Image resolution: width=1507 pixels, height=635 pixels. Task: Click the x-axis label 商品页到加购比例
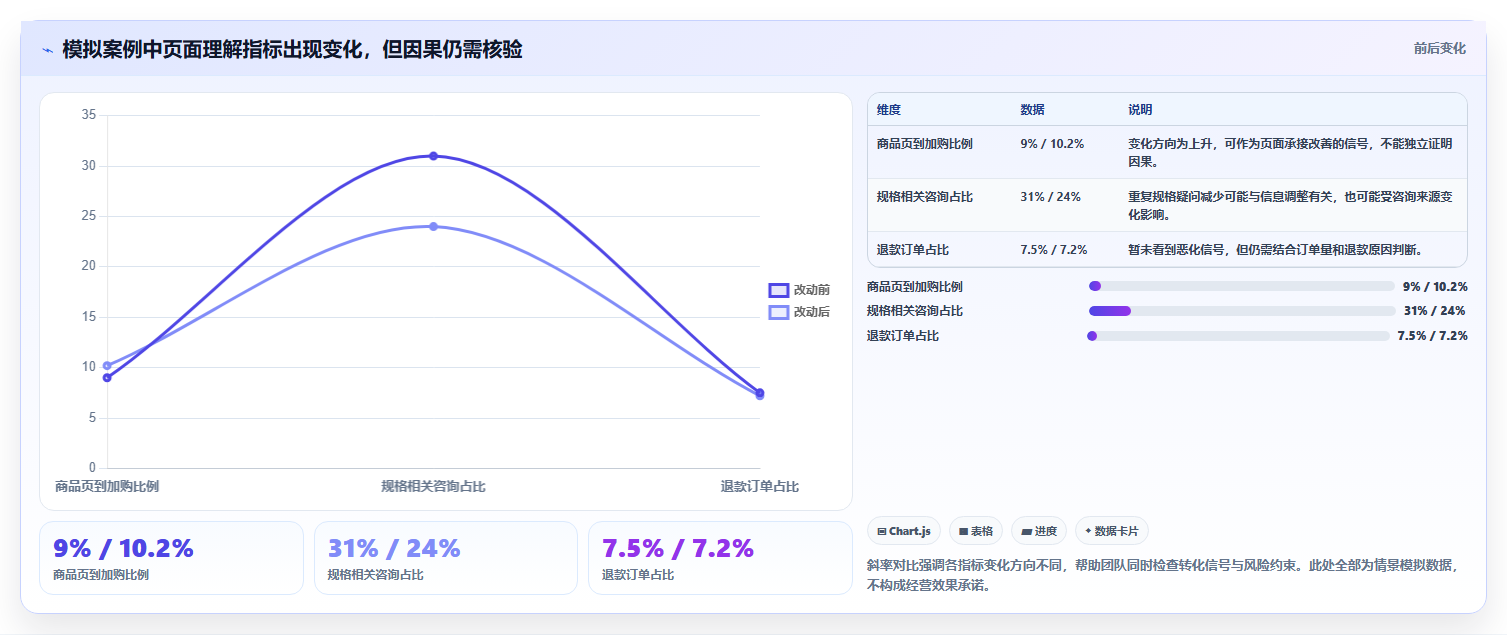click(107, 487)
